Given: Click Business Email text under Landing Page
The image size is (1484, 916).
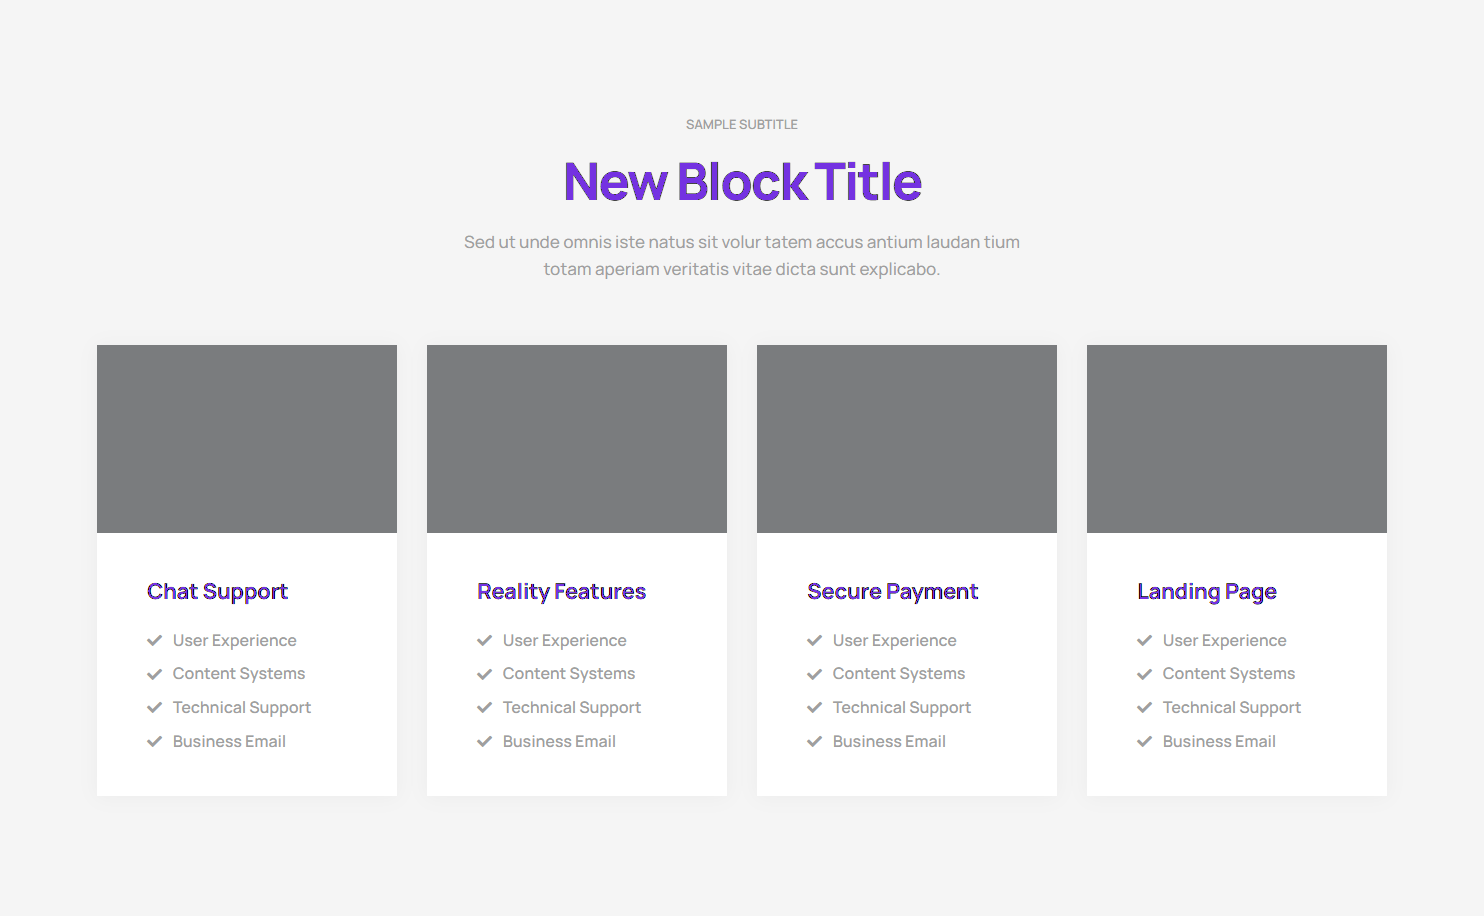Looking at the screenshot, I should pyautogui.click(x=1219, y=742).
